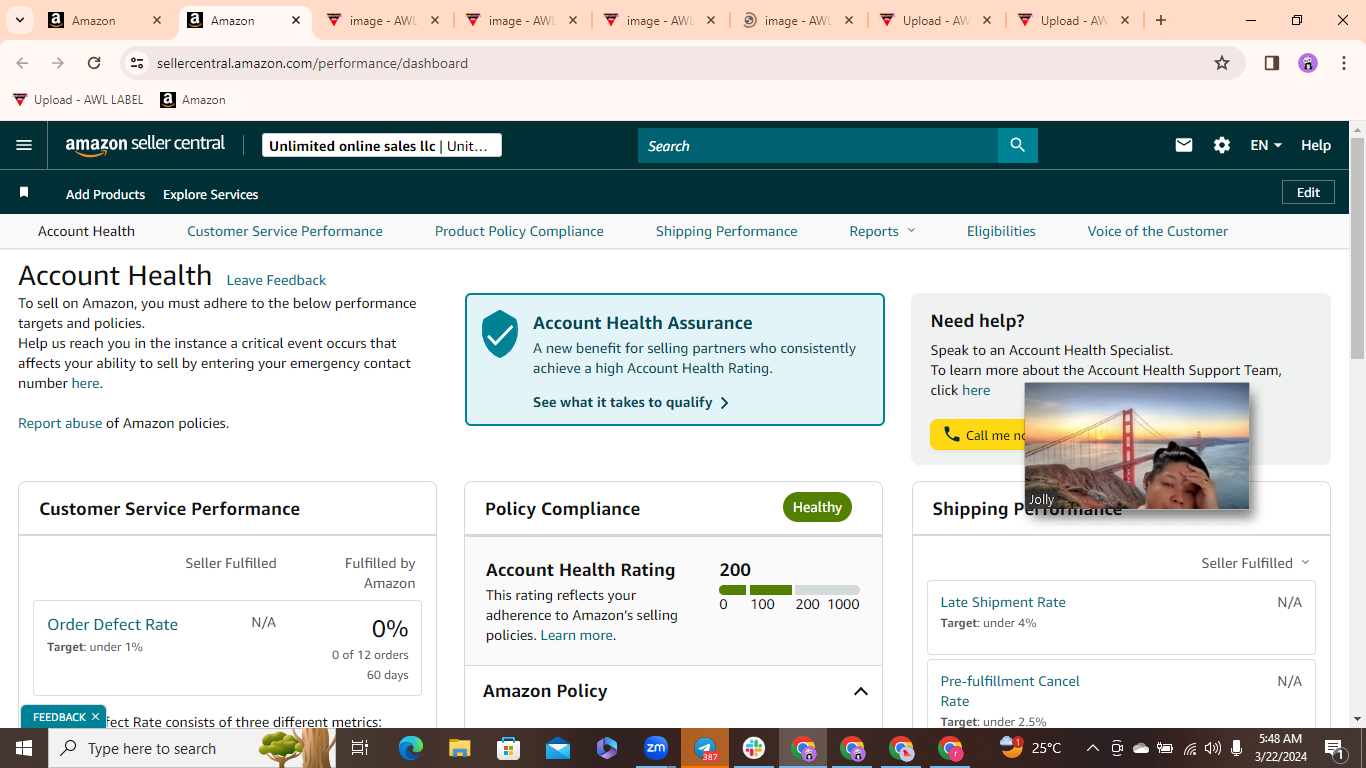Open Telegram from the taskbar
This screenshot has width=1366, height=768.
(705, 748)
